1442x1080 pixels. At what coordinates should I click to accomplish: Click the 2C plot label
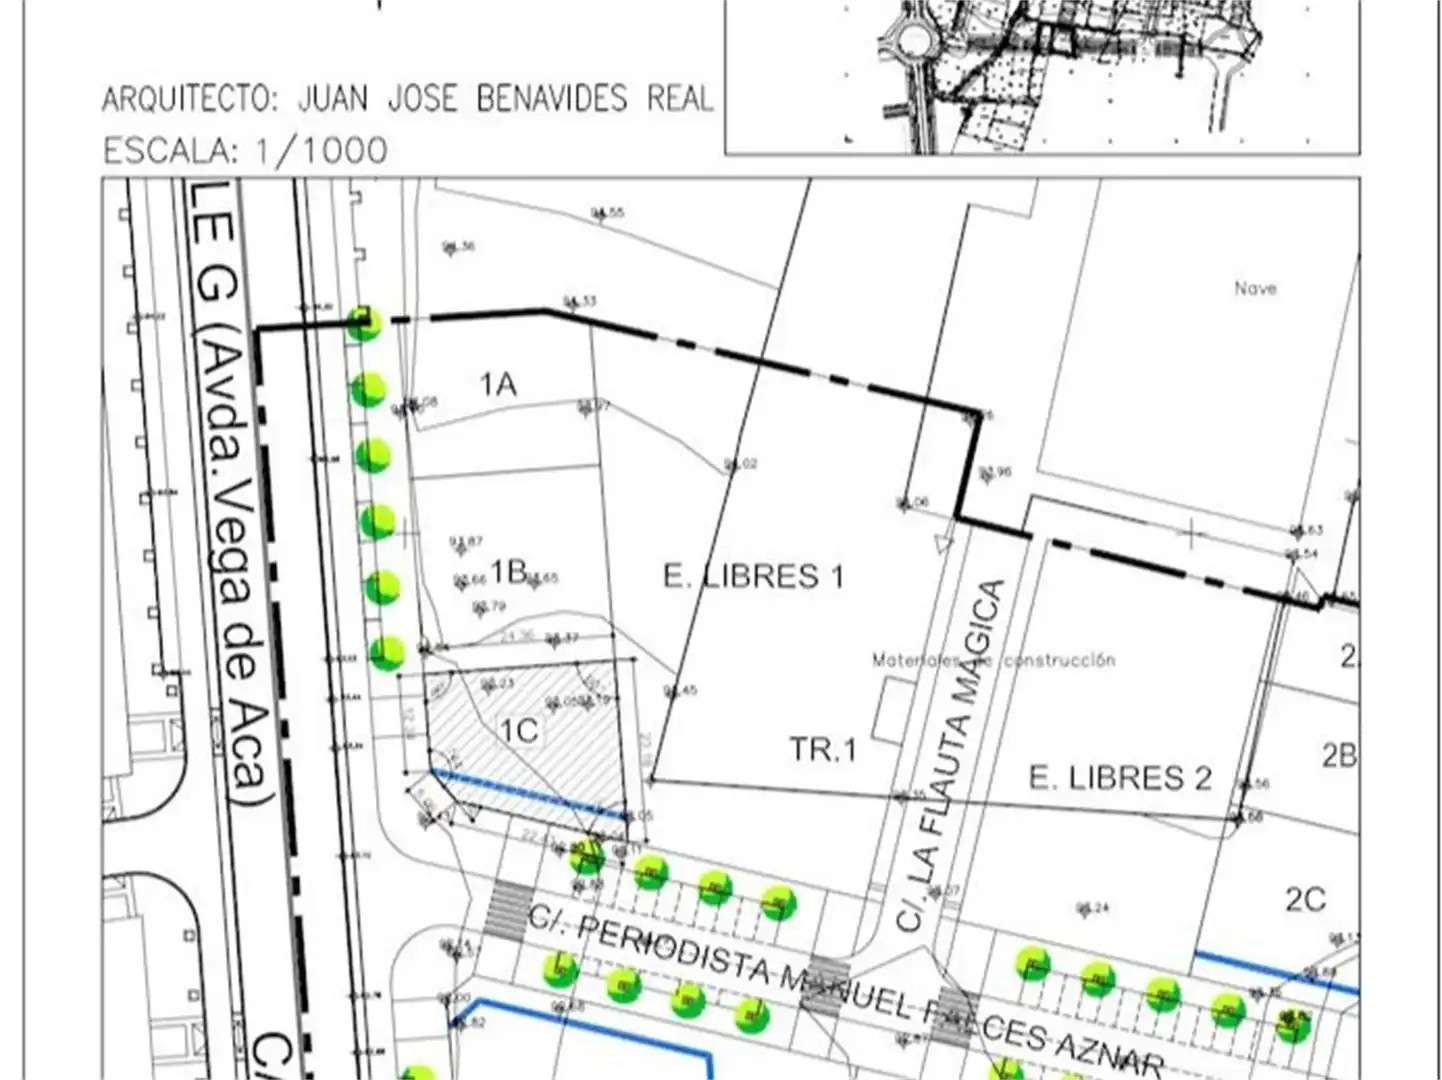coord(1305,900)
